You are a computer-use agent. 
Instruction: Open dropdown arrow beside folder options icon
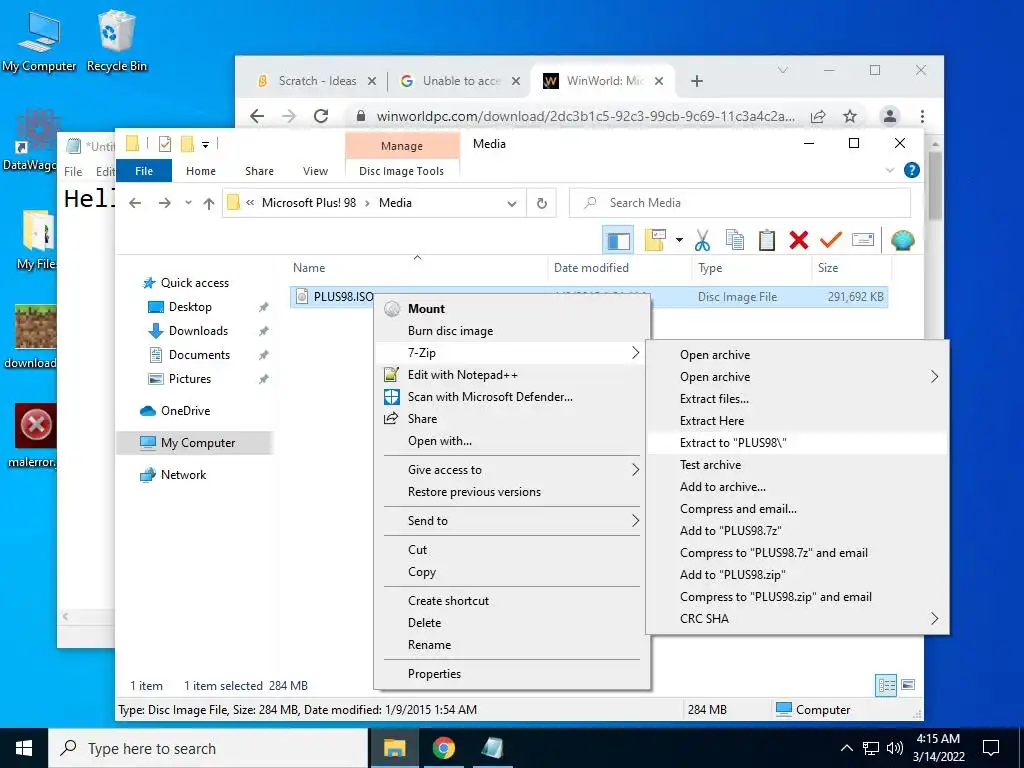click(679, 240)
